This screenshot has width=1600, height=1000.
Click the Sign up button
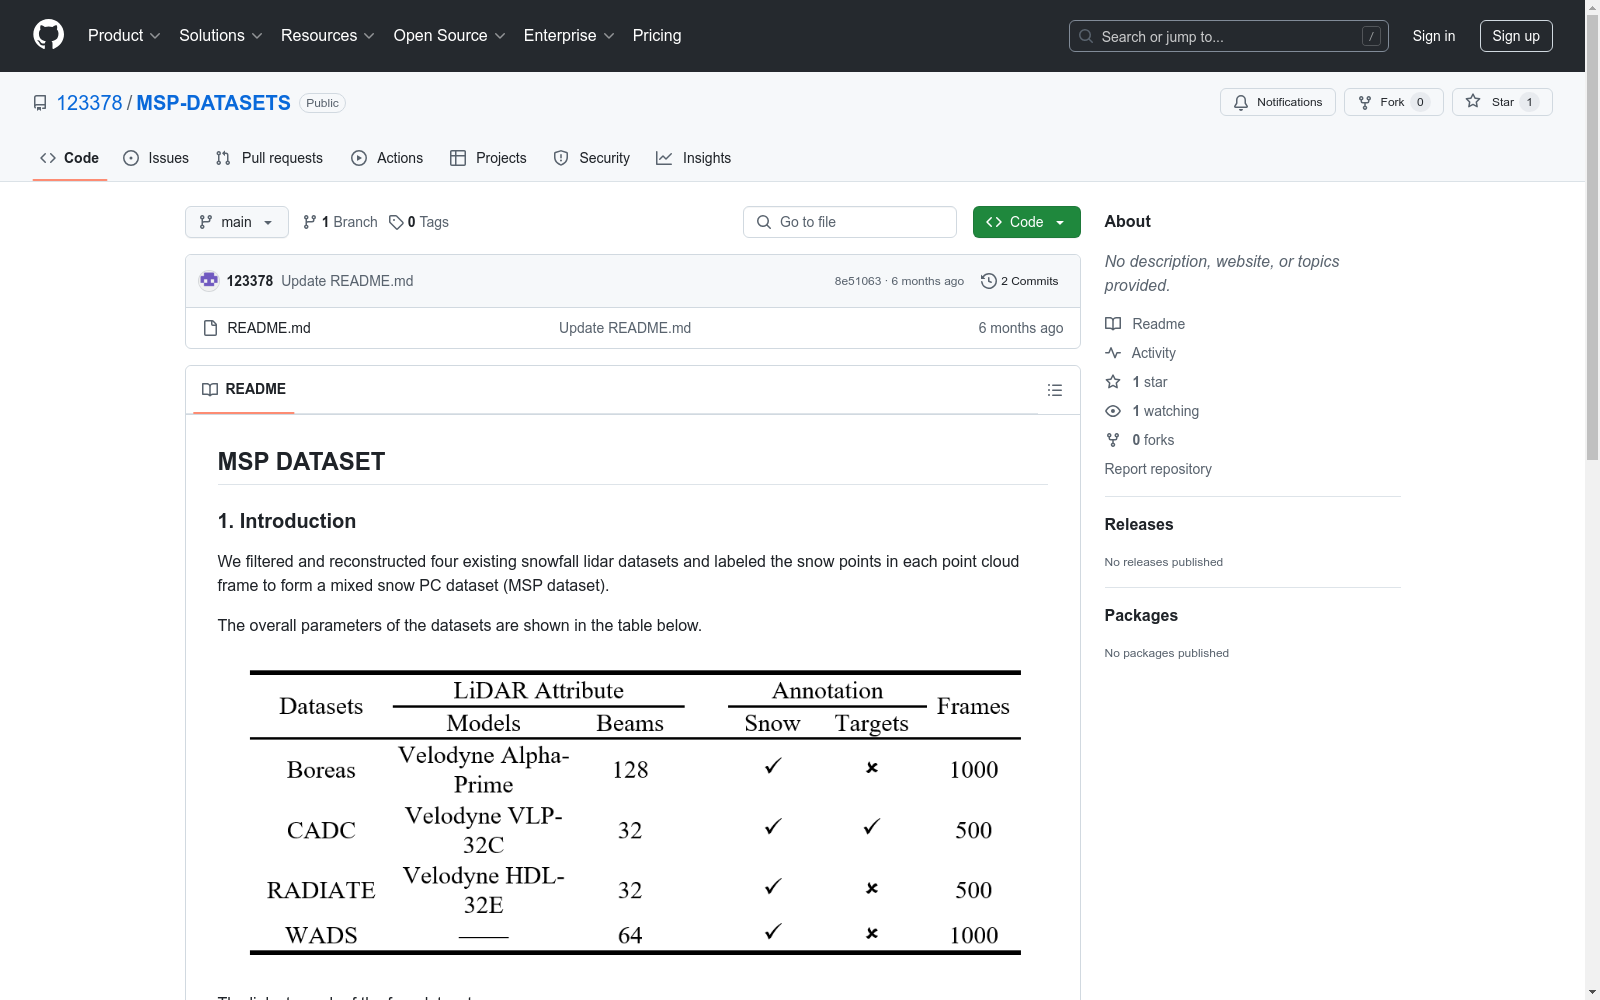pos(1516,36)
